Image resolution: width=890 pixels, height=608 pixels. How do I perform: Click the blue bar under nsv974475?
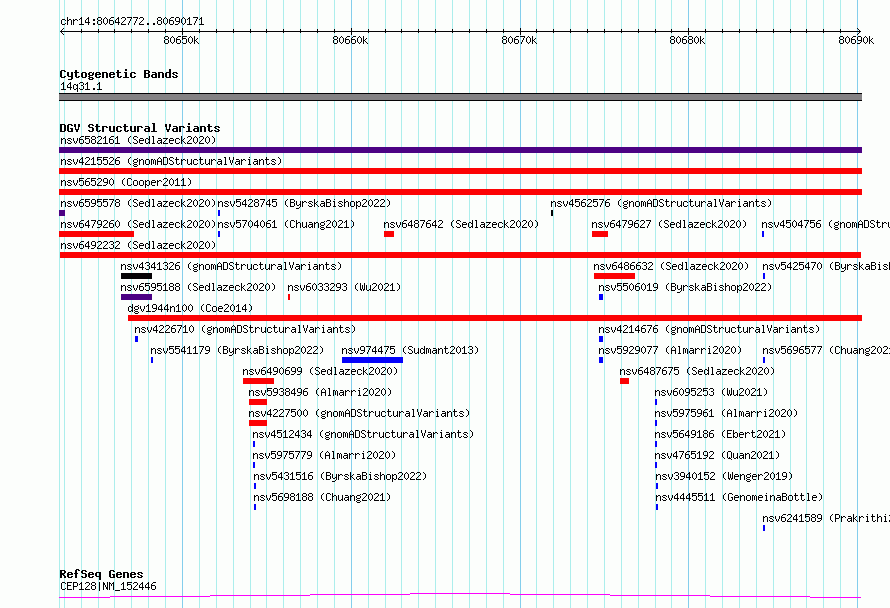(372, 360)
